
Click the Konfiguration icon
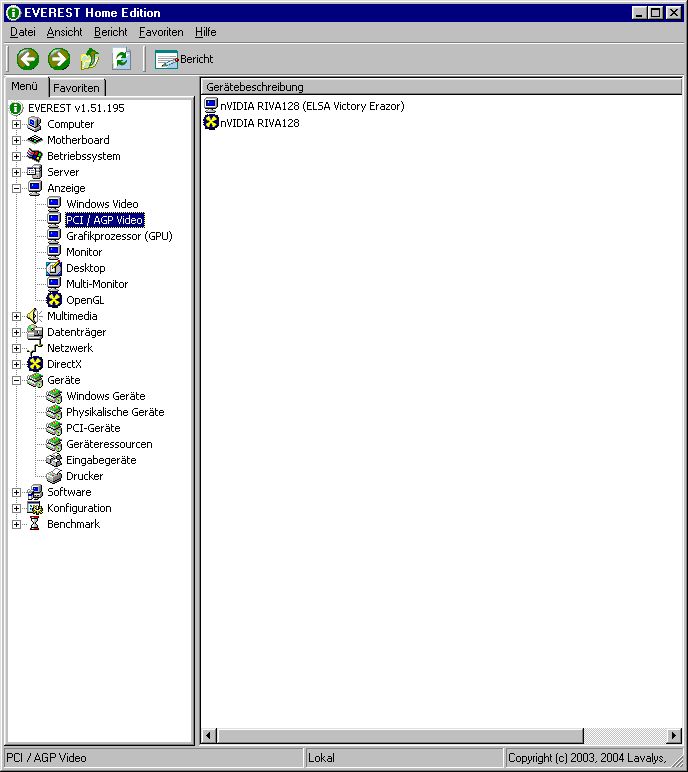[x=34, y=508]
